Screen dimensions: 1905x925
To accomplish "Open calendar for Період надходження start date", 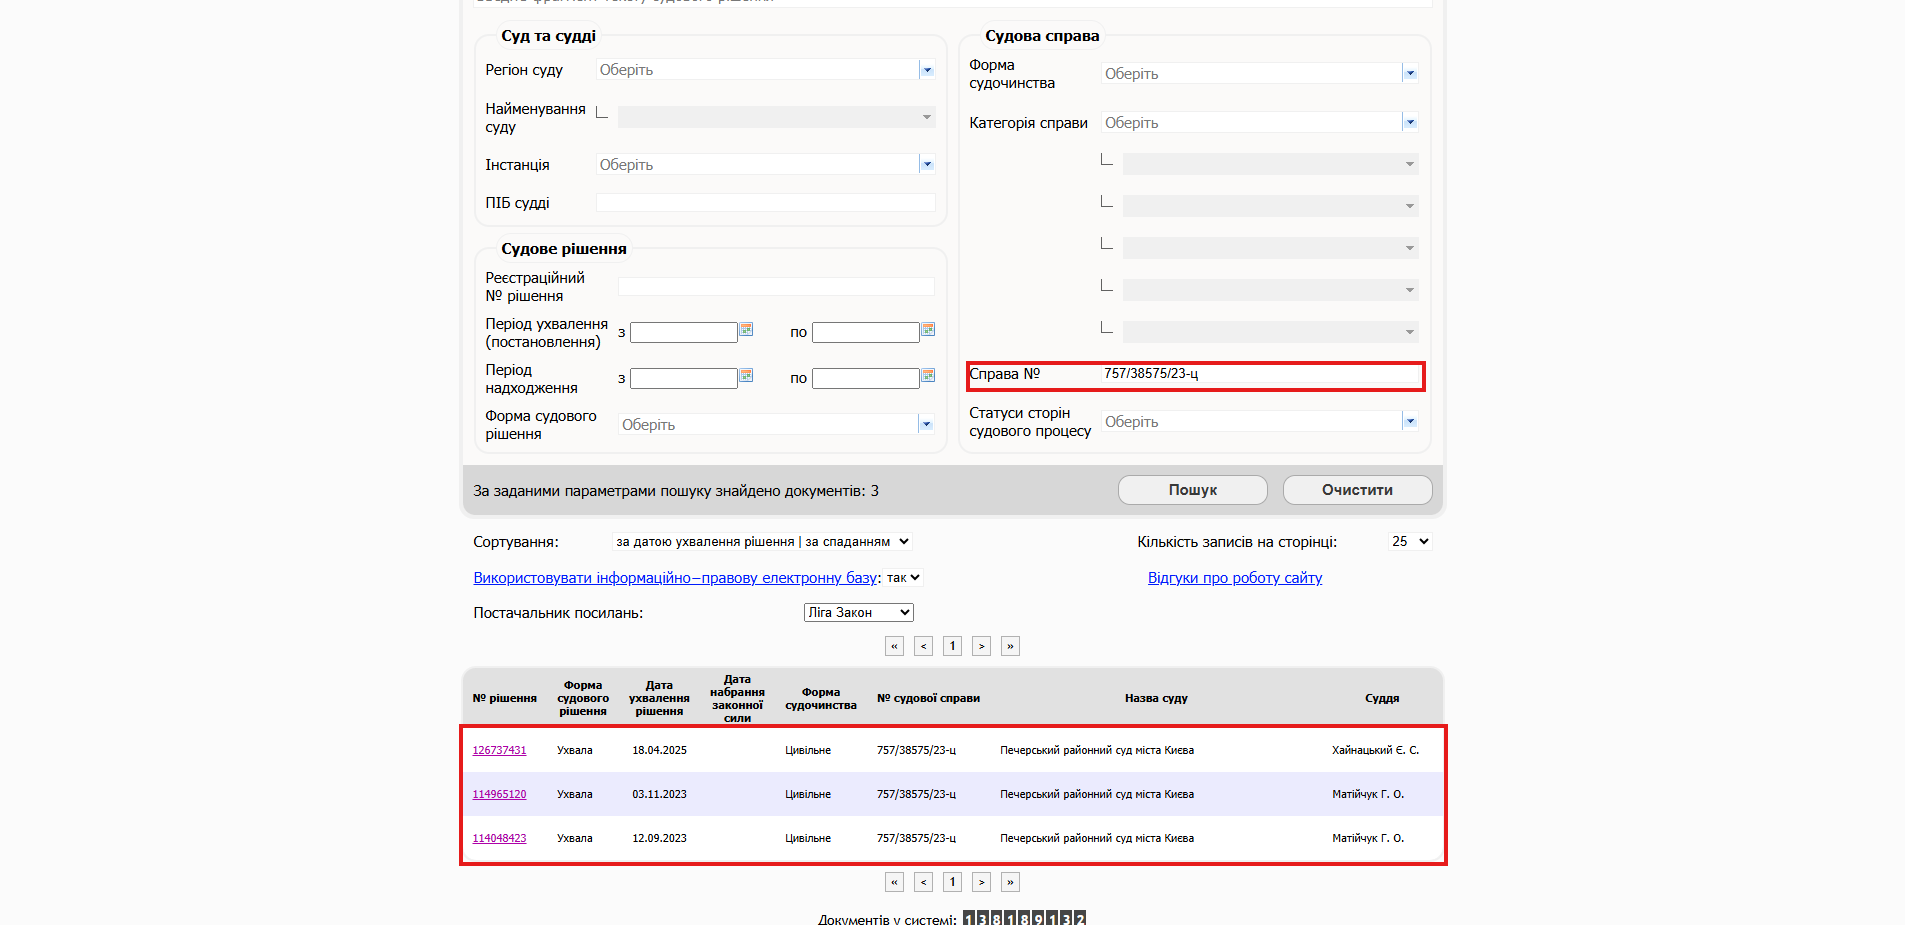I will tap(746, 376).
